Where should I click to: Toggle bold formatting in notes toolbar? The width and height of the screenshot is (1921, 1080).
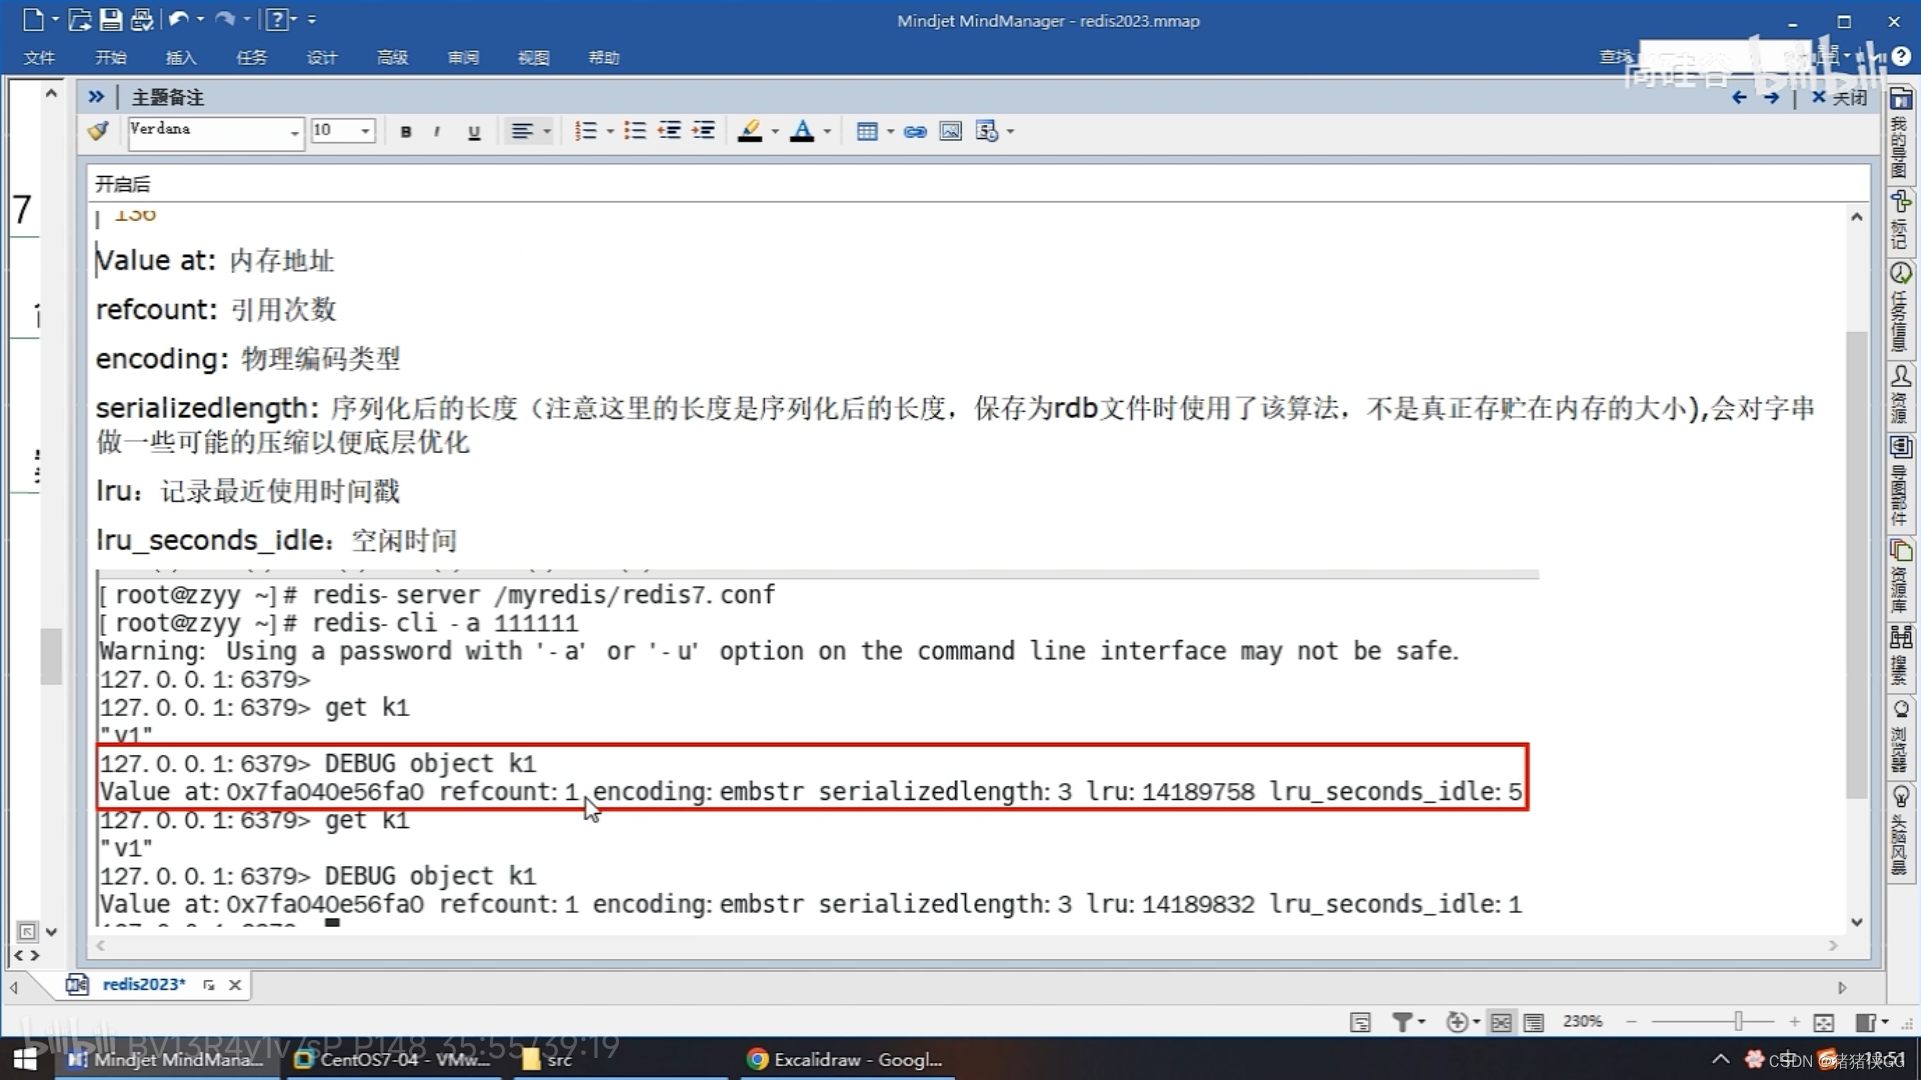pos(406,132)
